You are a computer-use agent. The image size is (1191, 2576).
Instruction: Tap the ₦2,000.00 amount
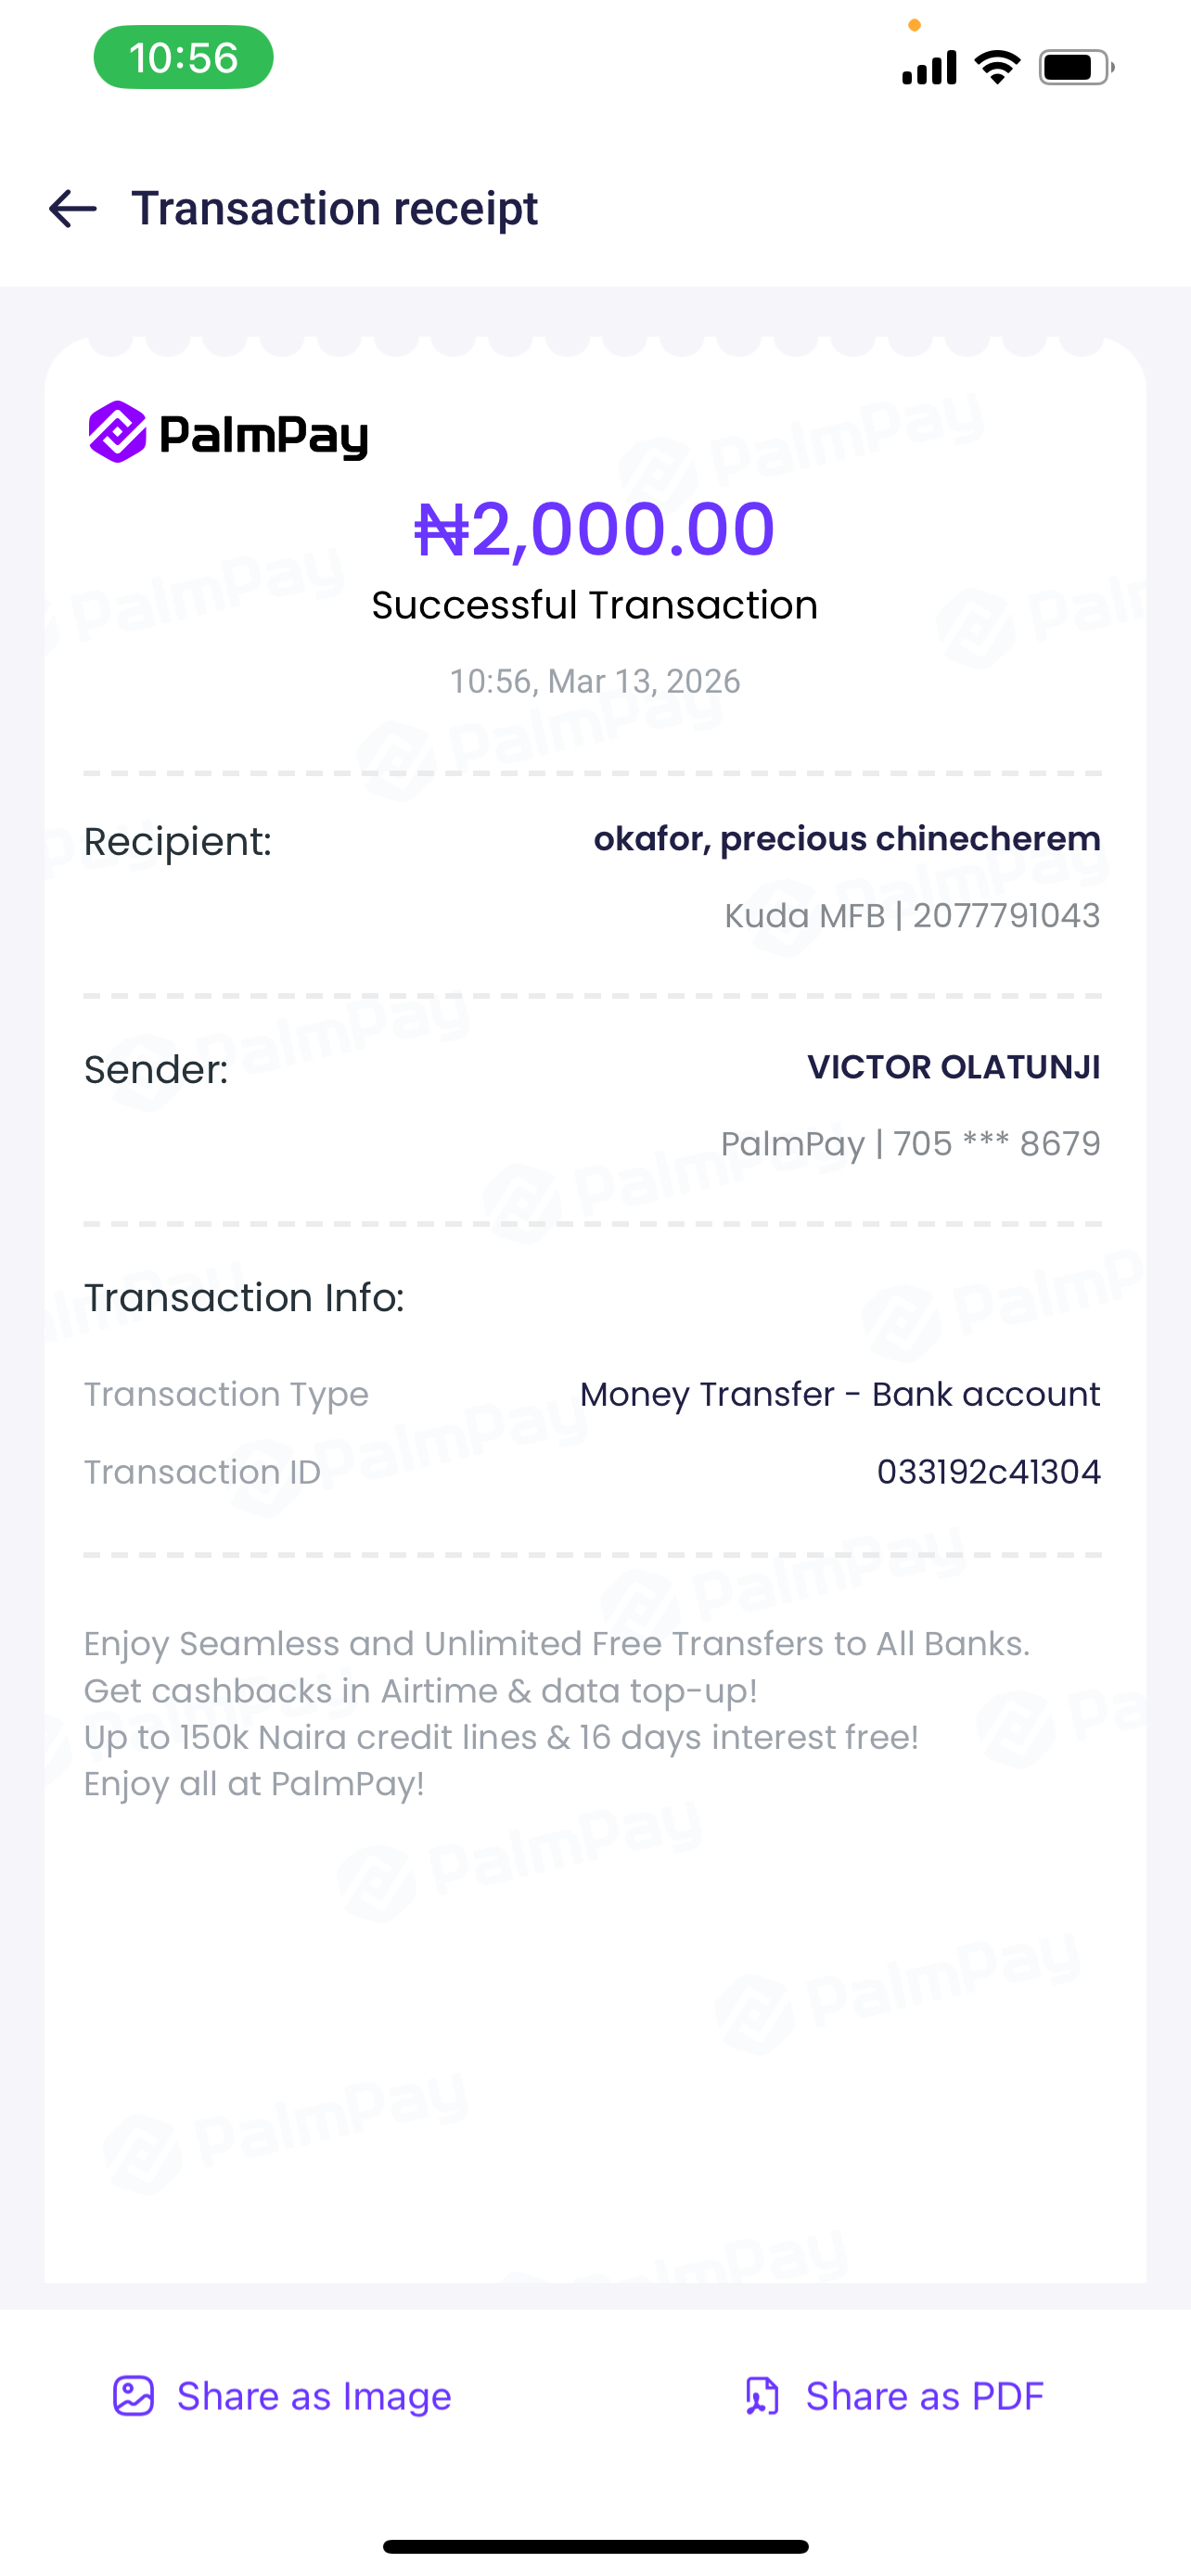(595, 528)
